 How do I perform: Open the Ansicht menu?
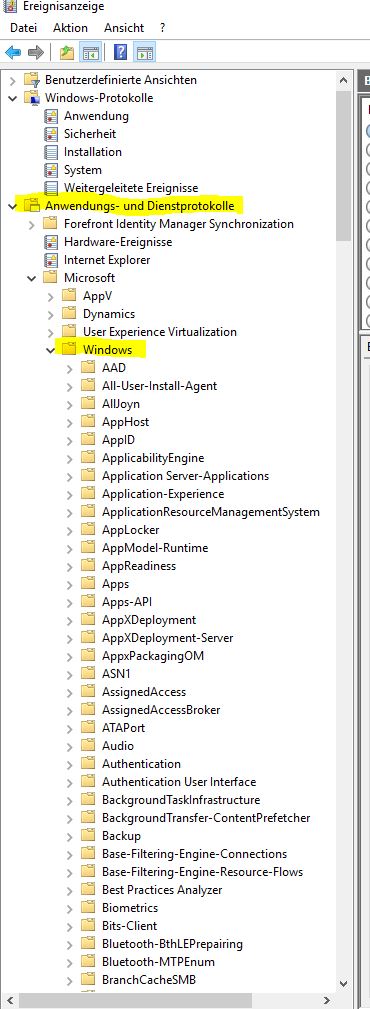pos(124,28)
